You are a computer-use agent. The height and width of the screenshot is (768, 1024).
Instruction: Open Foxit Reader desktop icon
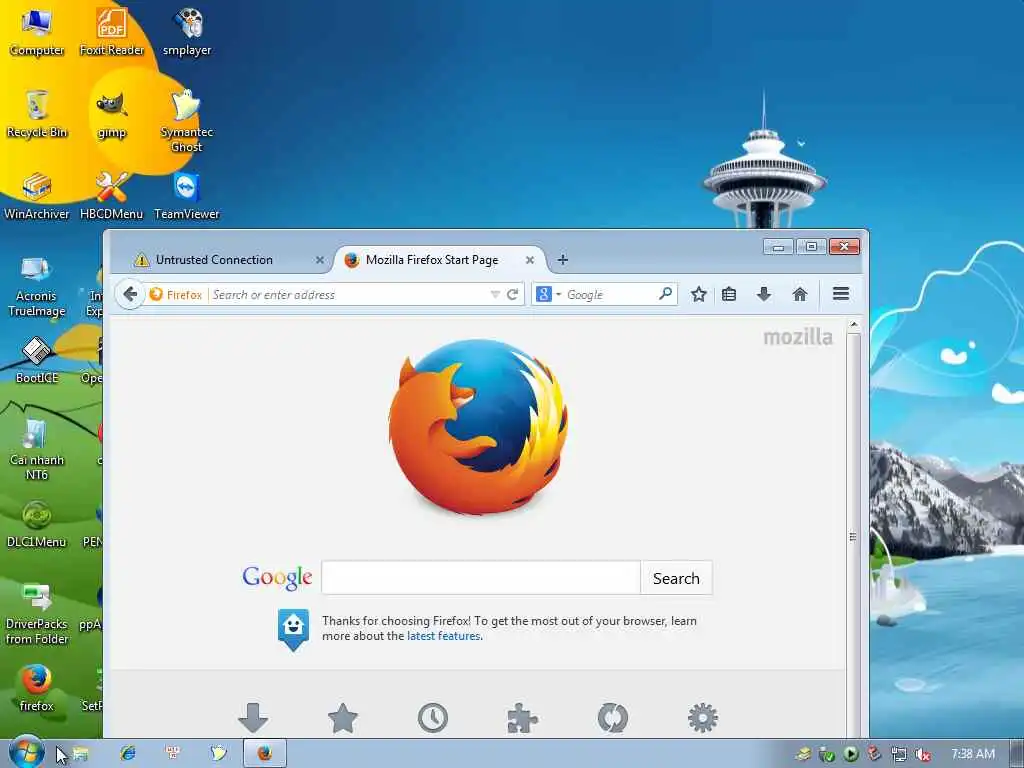click(112, 31)
